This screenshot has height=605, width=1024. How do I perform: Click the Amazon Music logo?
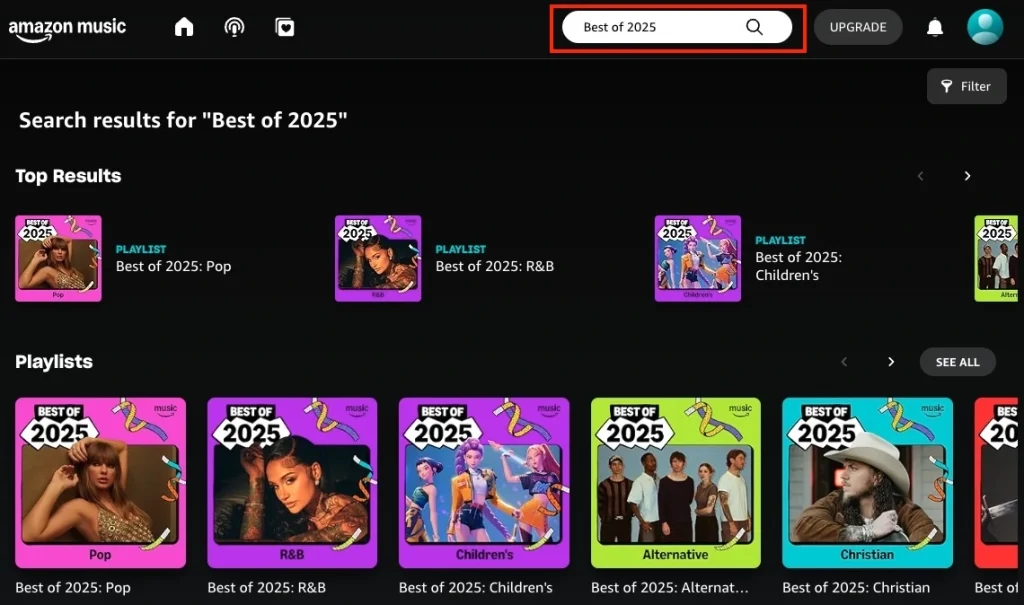67,27
